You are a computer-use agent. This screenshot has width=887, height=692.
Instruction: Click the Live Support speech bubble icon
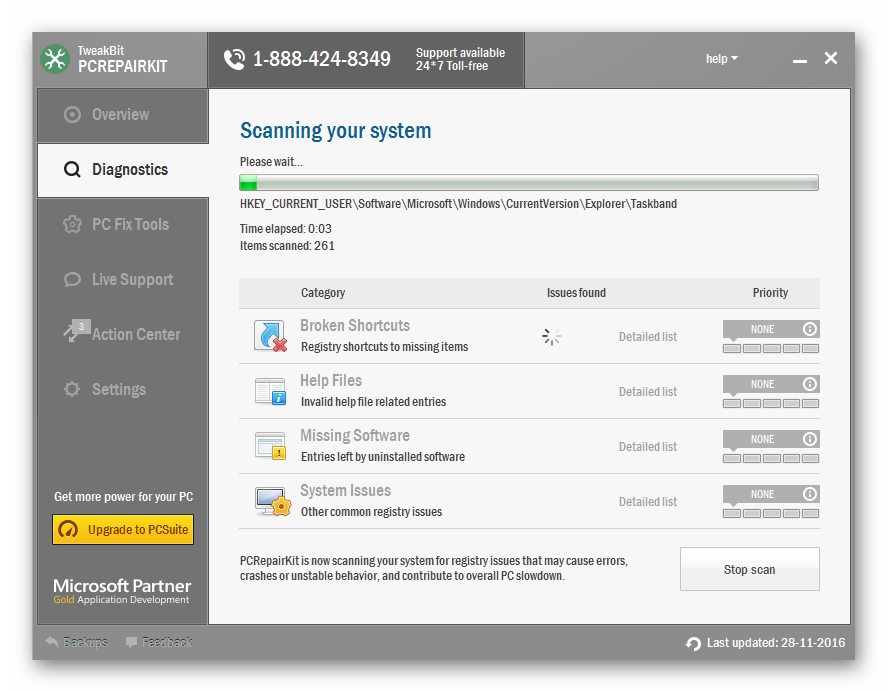pyautogui.click(x=72, y=280)
